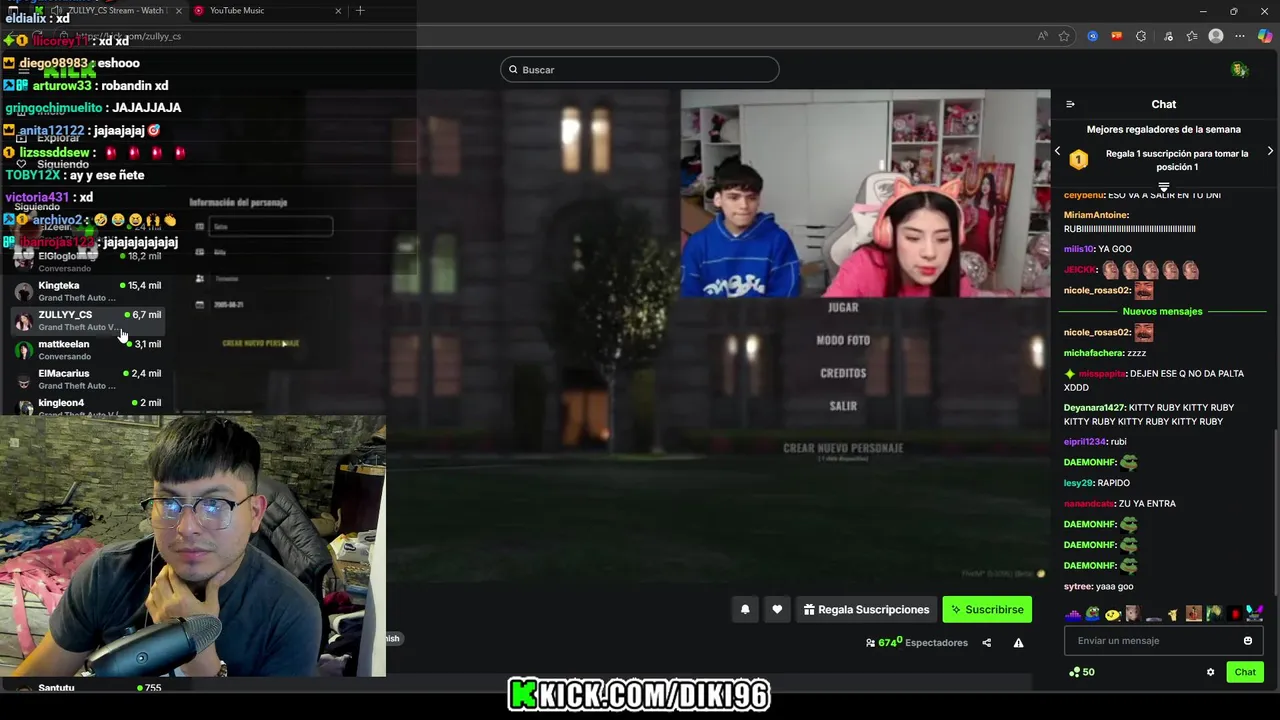Click the green Suscribirse button
Viewport: 1280px width, 720px height.
point(987,609)
